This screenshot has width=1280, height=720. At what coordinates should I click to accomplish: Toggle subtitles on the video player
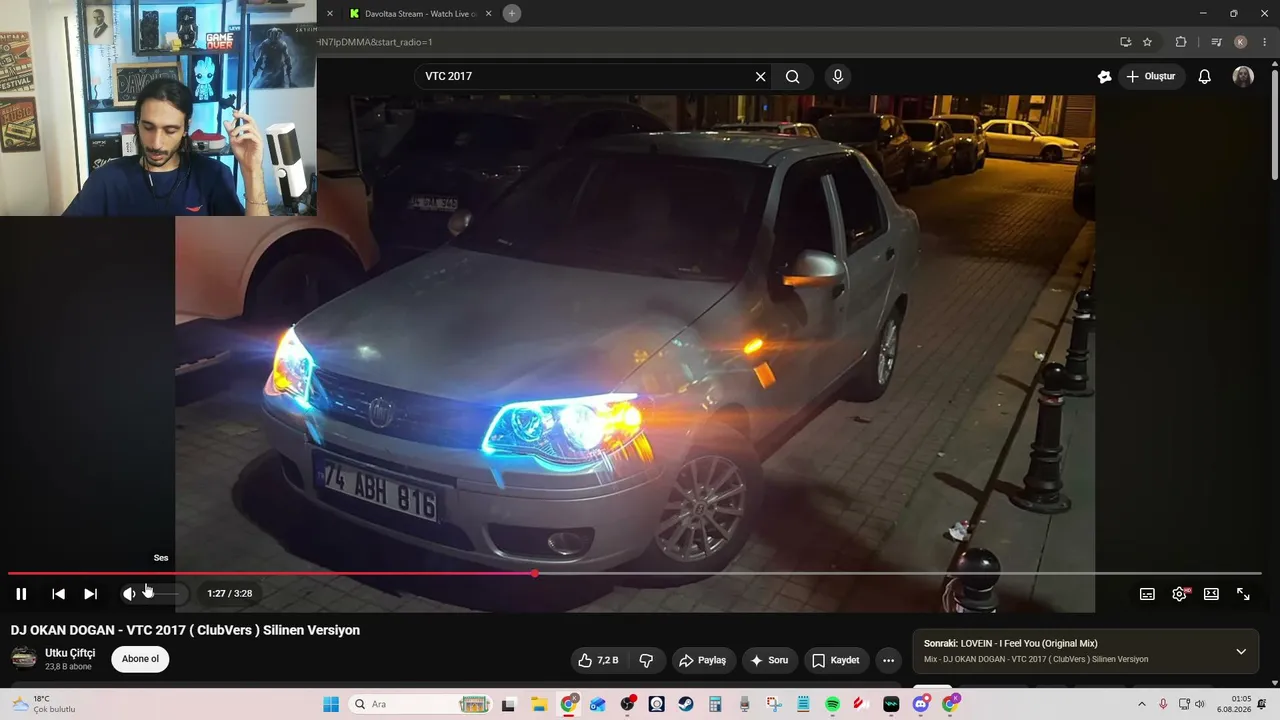tap(1147, 594)
